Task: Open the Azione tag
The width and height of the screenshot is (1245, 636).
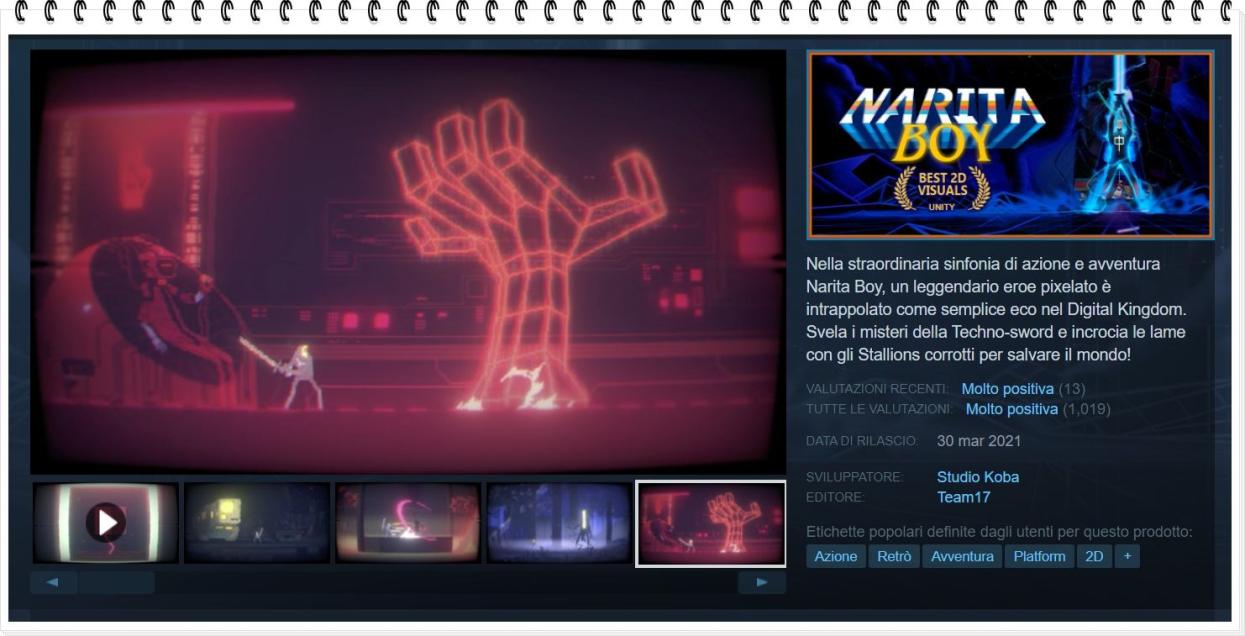Action: tap(835, 556)
